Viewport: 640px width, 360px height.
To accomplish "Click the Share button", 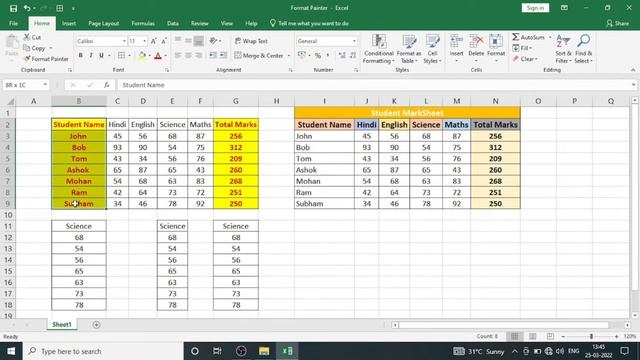I will tap(617, 24).
